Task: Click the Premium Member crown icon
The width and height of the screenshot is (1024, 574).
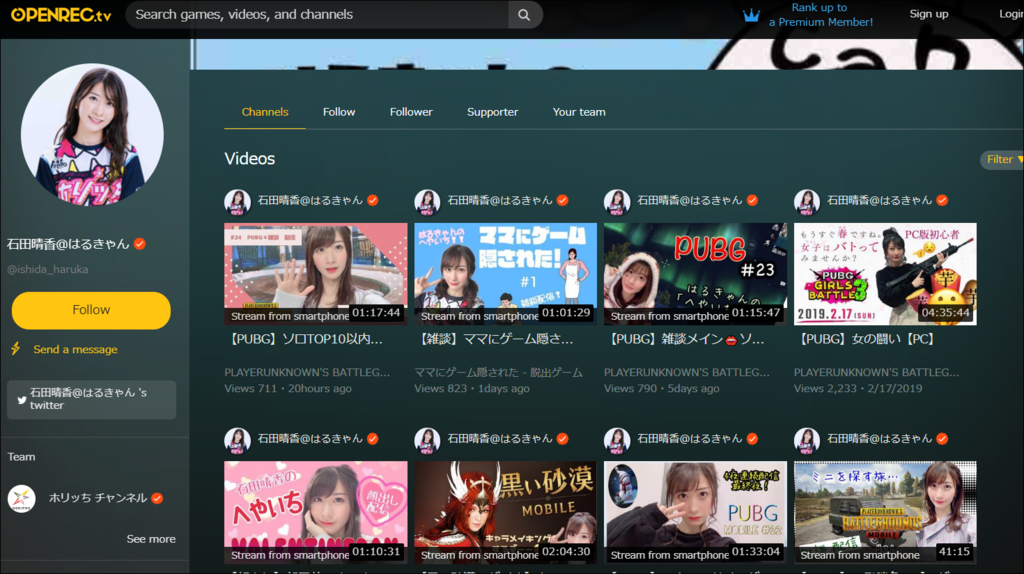Action: [x=751, y=15]
